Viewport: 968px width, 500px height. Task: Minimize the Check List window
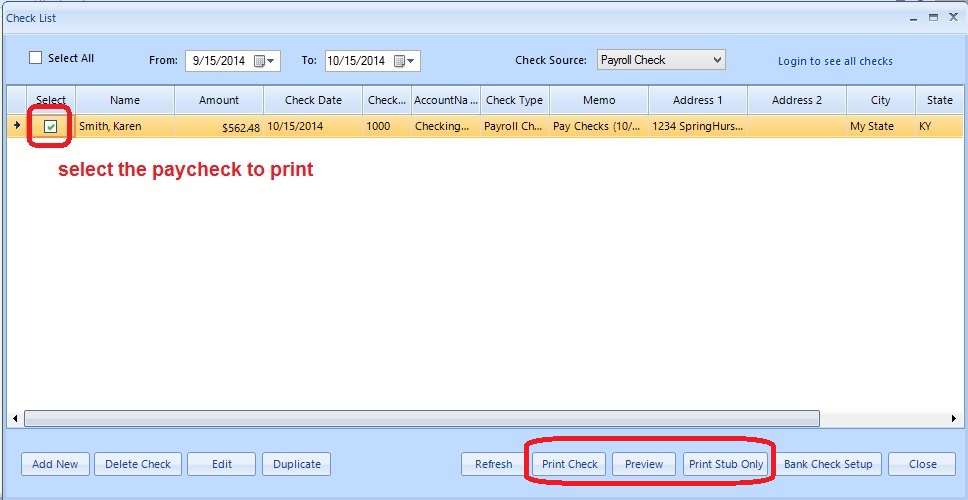point(914,17)
